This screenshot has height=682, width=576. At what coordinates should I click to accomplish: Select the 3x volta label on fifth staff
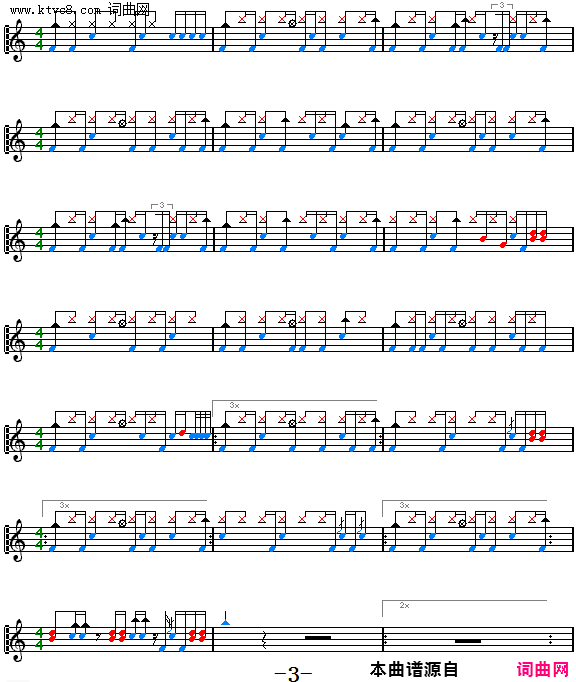(x=234, y=405)
